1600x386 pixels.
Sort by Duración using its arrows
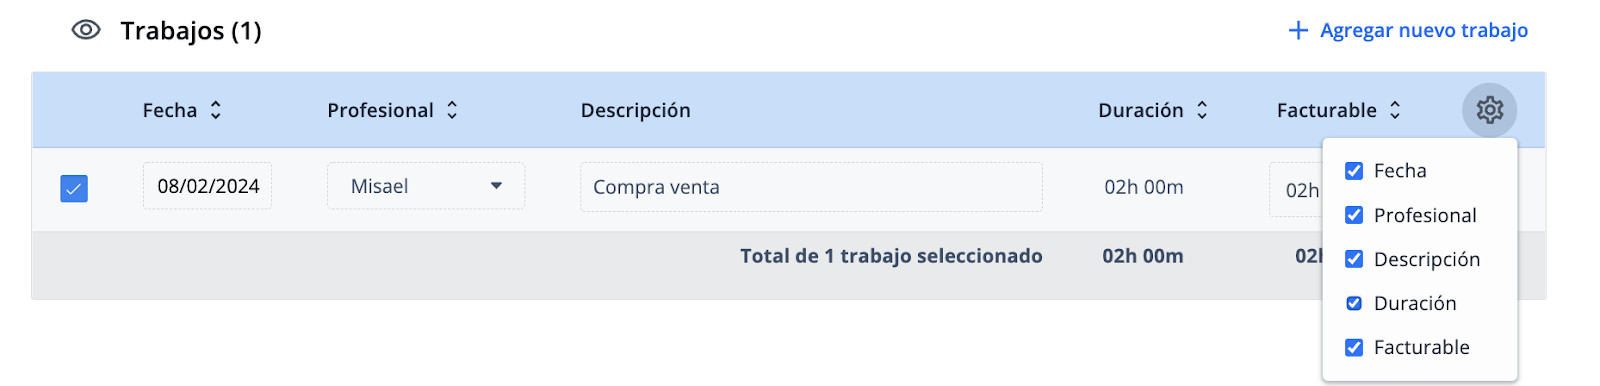pos(1202,110)
